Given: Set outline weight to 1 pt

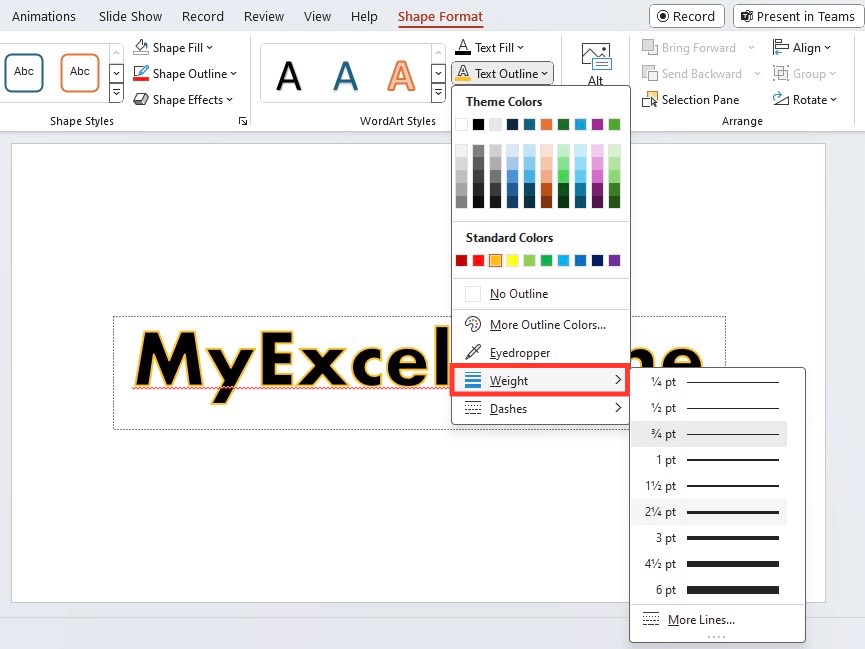Looking at the screenshot, I should point(709,460).
